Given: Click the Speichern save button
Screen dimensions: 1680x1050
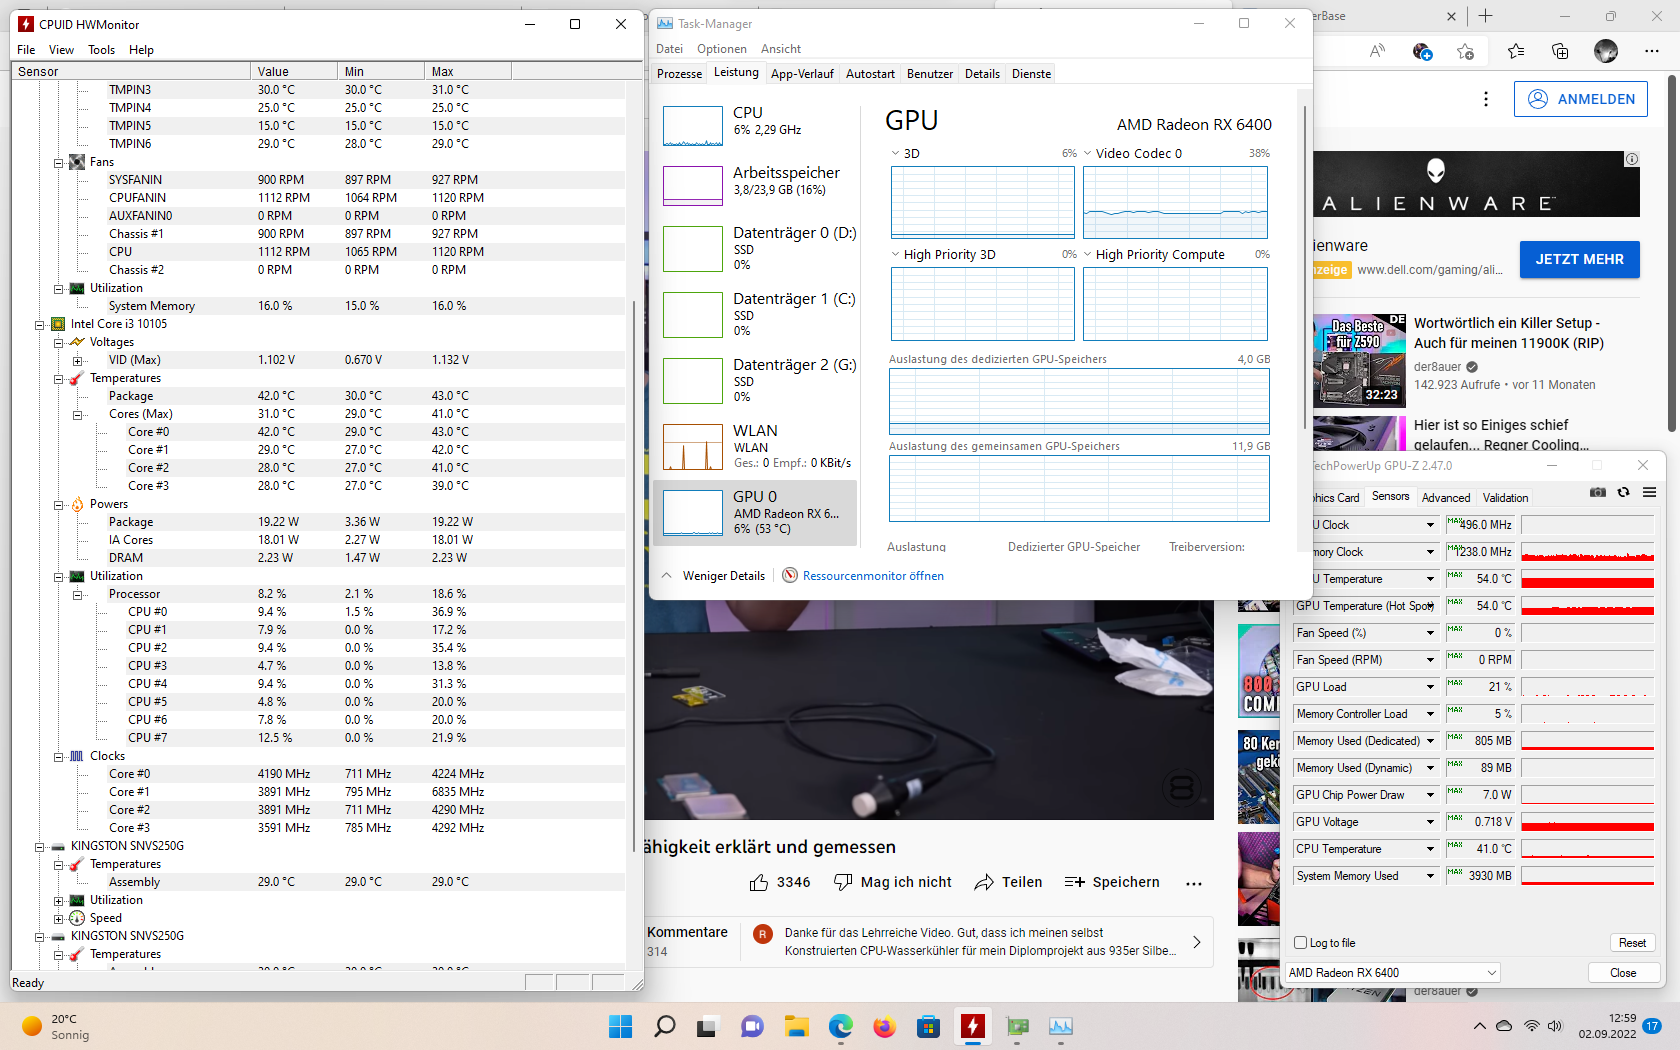Looking at the screenshot, I should [1112, 882].
